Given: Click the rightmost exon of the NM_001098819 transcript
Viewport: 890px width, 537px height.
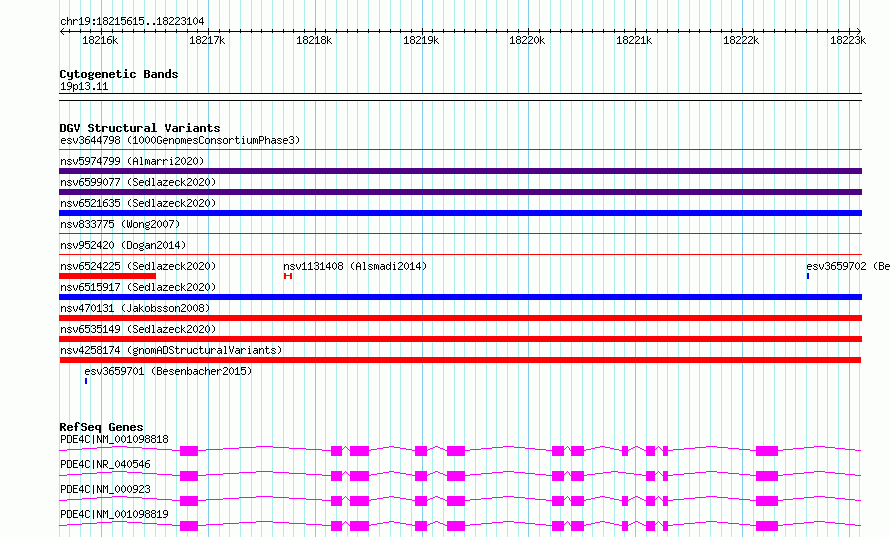Looking at the screenshot, I should tap(767, 526).
